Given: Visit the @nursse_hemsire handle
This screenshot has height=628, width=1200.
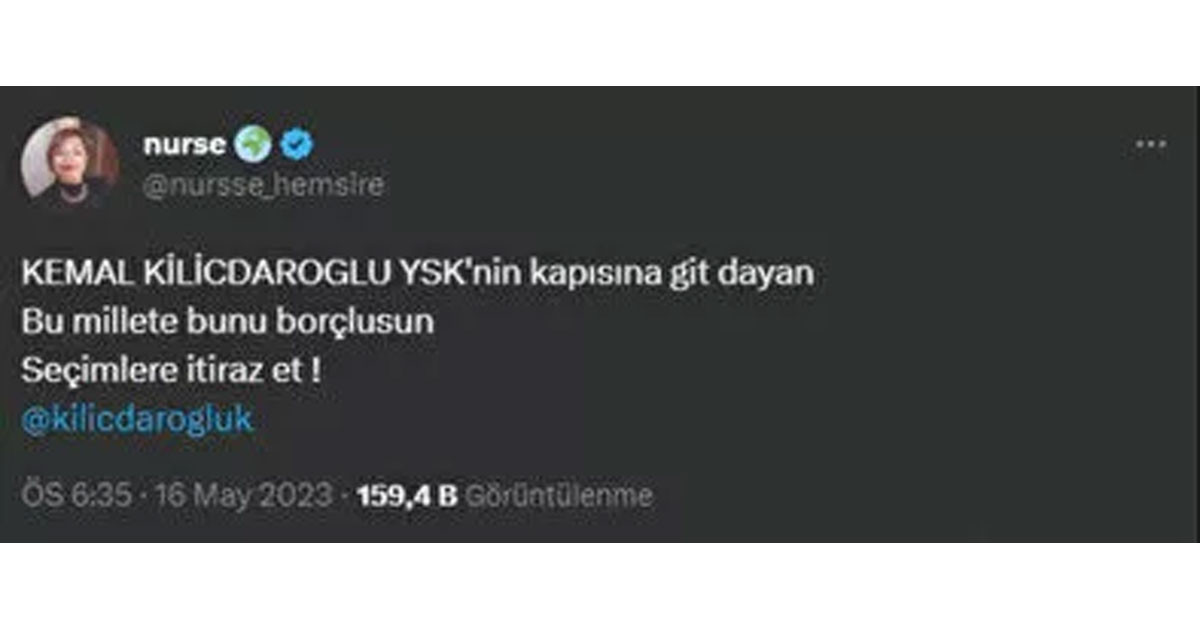Looking at the screenshot, I should [263, 186].
